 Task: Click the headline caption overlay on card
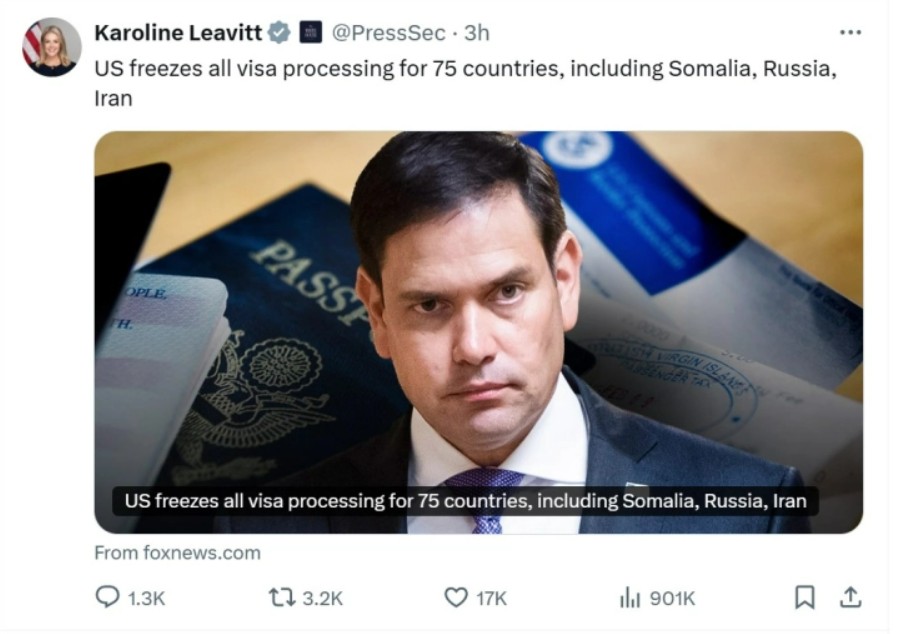[465, 501]
